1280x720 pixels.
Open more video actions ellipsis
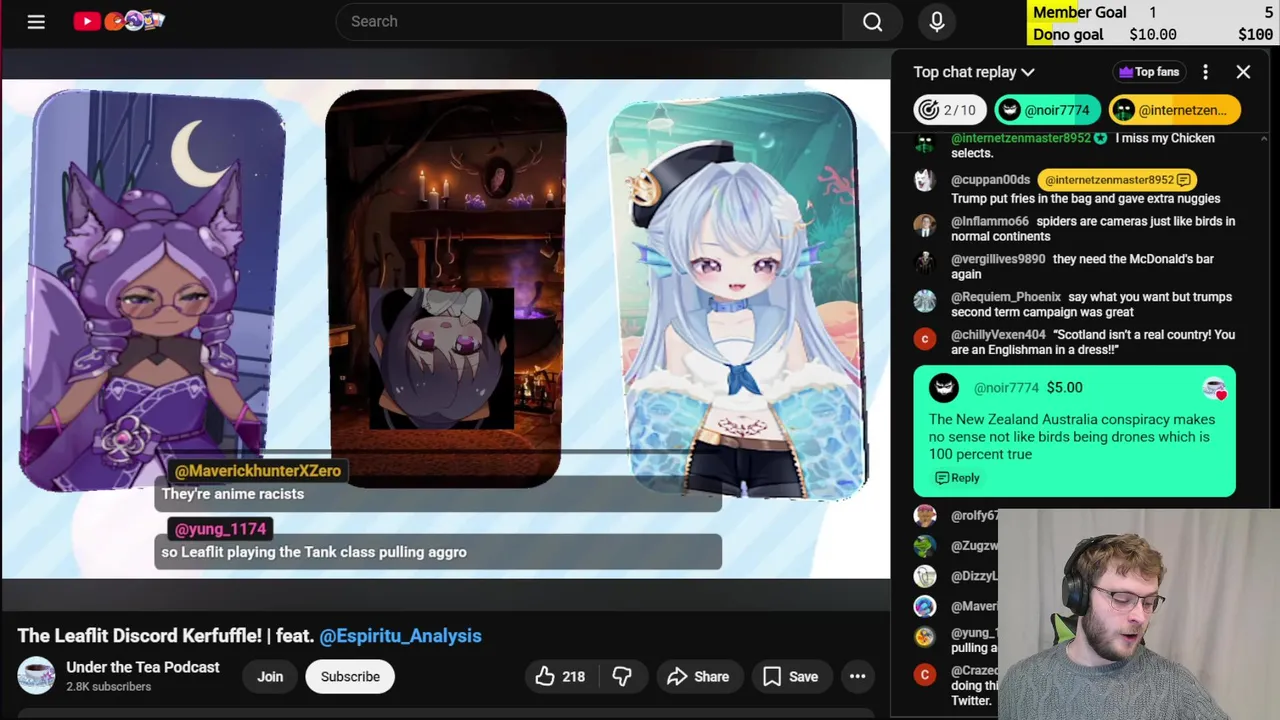[857, 677]
